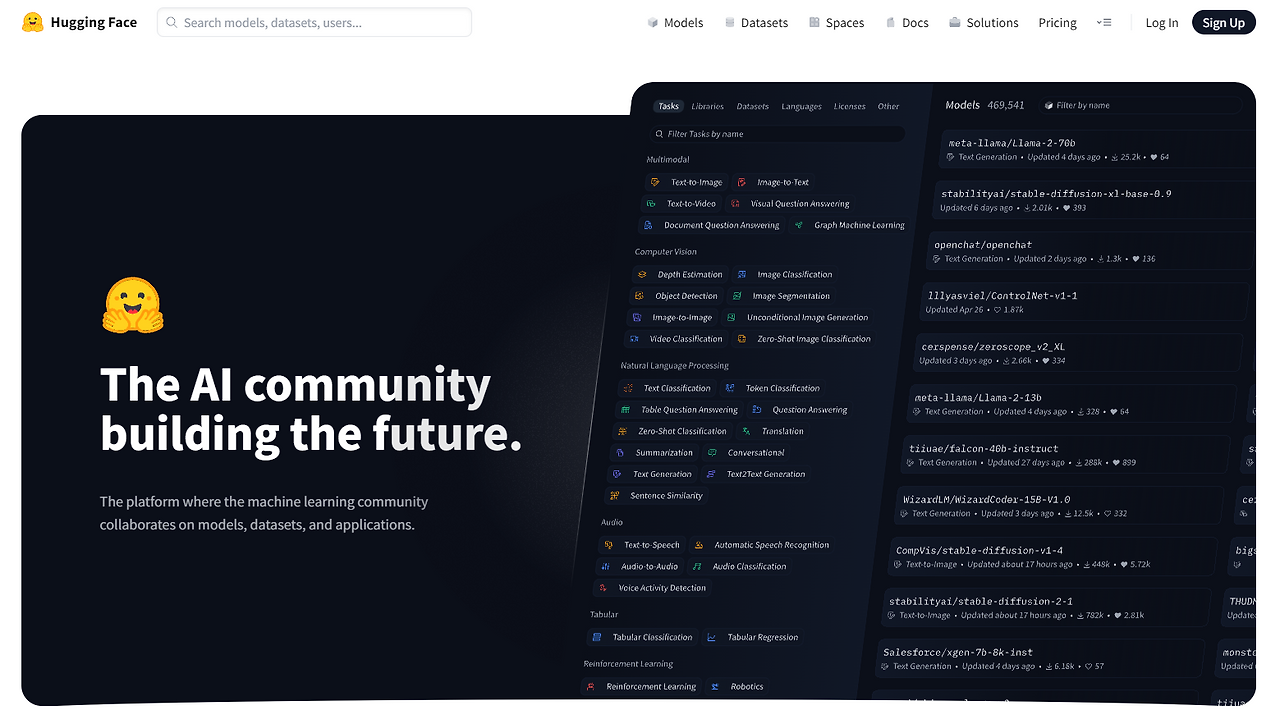Click the Robotics task icon
Viewport: 1280px width, 715px height.
716,687
